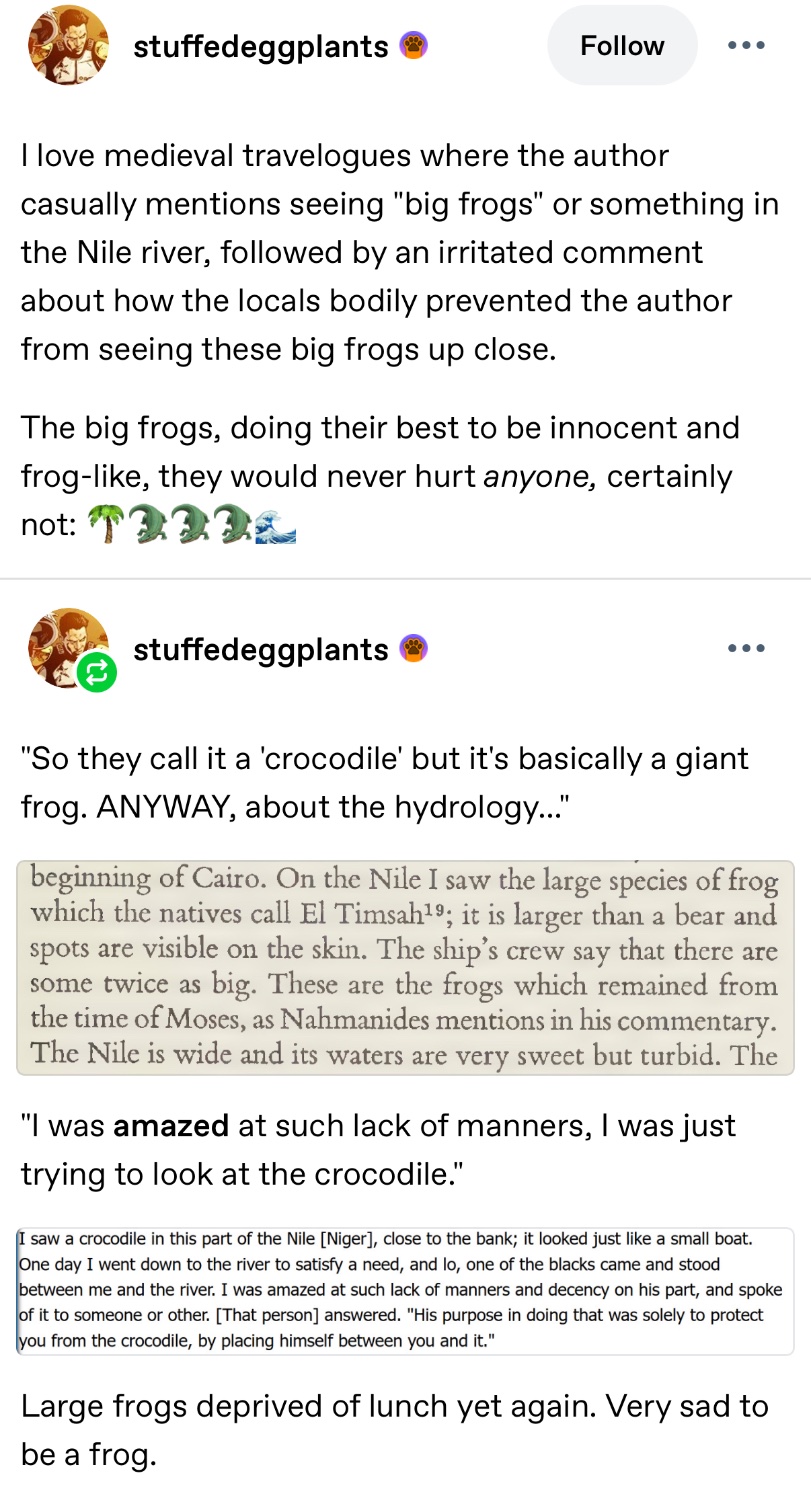The width and height of the screenshot is (811, 1500).
Task: Open the top post's three-dot menu
Action: (x=746, y=45)
